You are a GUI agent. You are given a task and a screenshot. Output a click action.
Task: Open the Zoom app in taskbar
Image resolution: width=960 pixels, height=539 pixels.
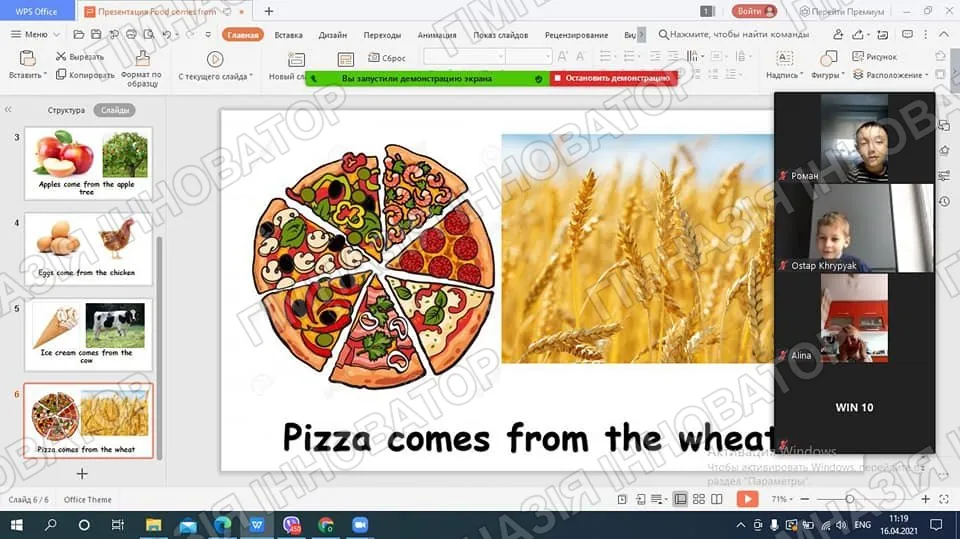coord(360,525)
